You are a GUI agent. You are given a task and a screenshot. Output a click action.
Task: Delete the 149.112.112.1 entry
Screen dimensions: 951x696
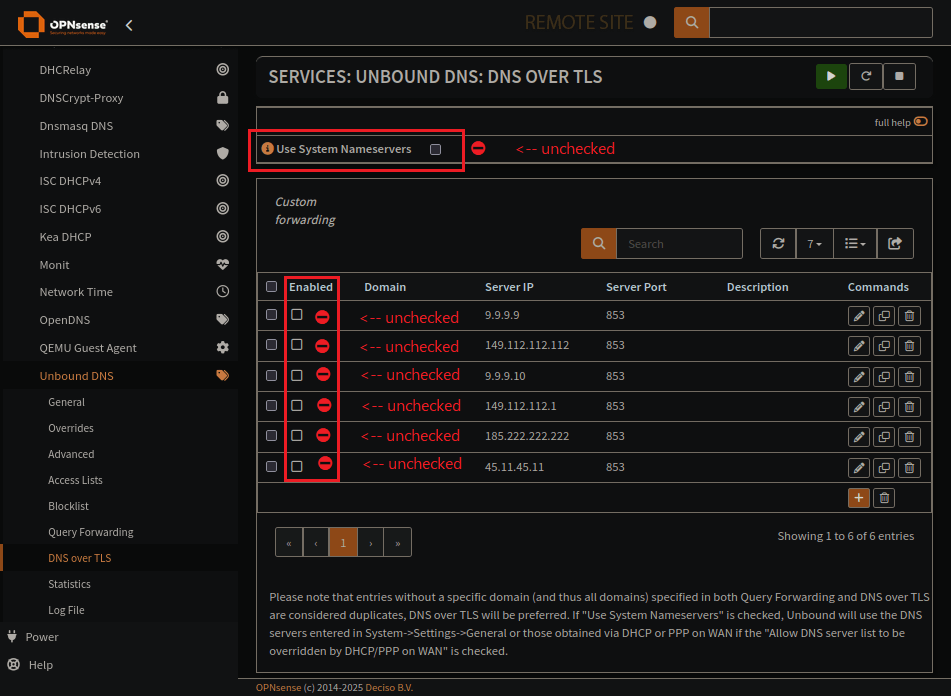pyautogui.click(x=909, y=406)
